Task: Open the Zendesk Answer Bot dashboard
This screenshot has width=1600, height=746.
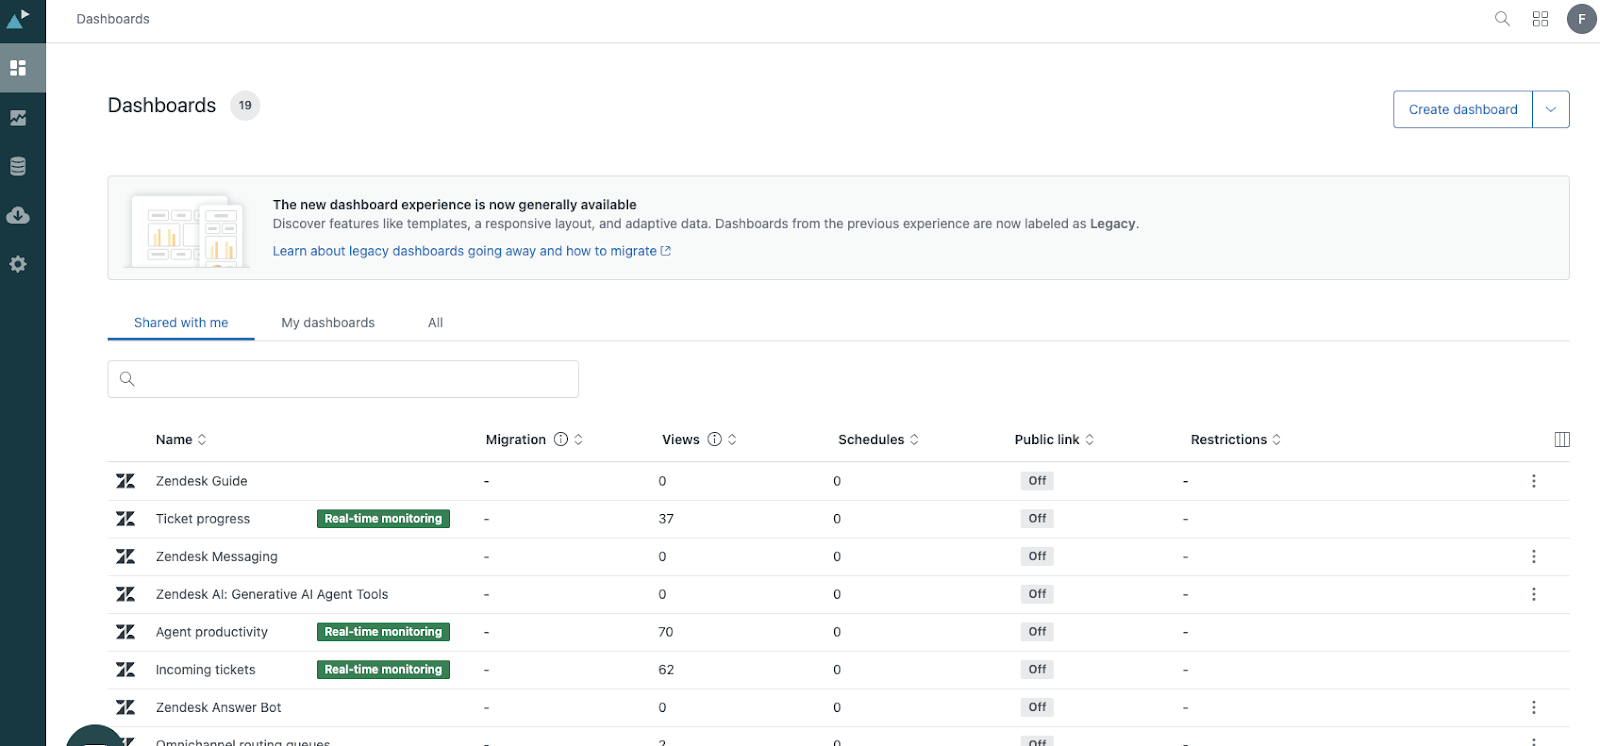Action: 219,707
